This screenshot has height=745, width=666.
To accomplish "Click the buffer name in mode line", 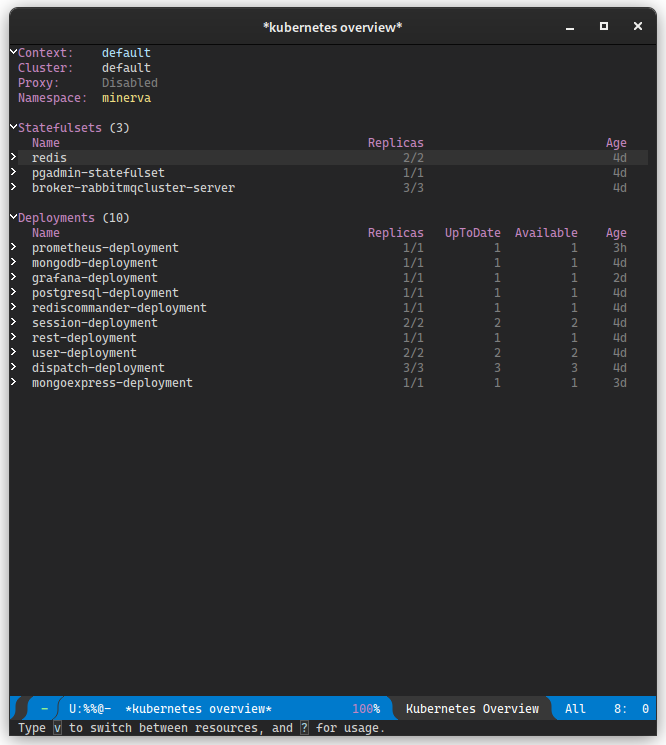I will 199,709.
